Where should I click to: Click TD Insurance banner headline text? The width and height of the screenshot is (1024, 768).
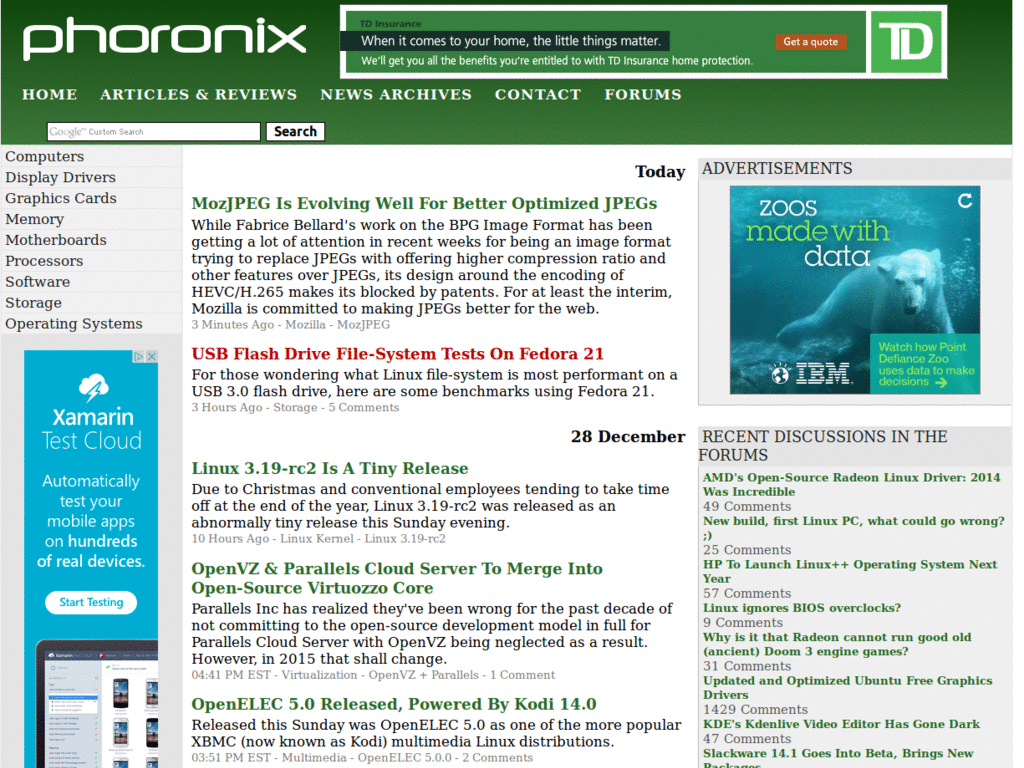pyautogui.click(x=511, y=41)
